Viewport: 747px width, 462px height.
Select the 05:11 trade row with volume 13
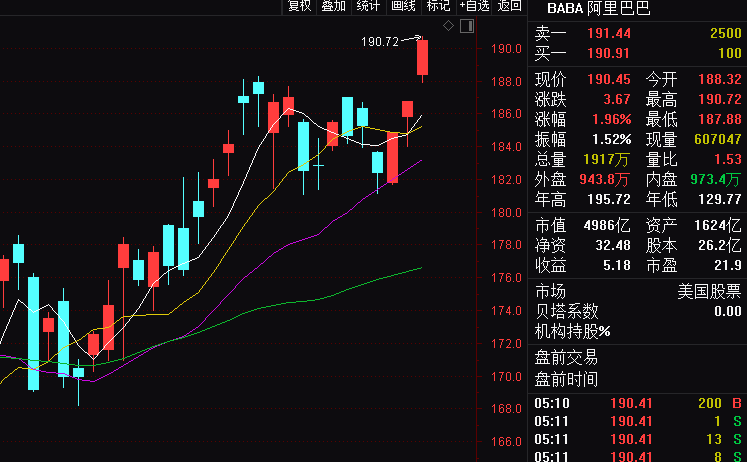click(637, 439)
